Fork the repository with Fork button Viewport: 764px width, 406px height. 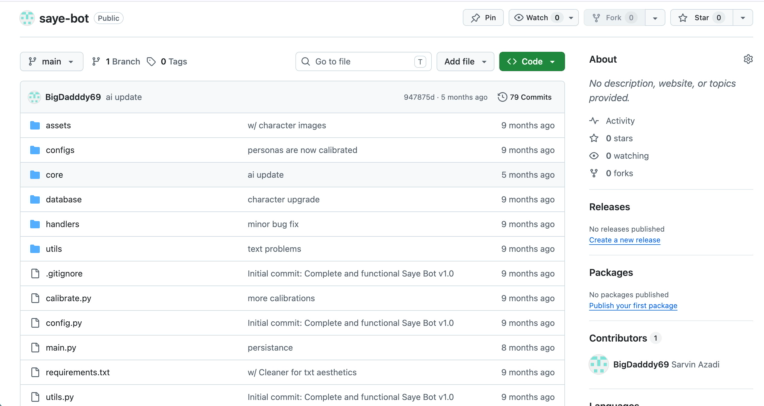615,18
